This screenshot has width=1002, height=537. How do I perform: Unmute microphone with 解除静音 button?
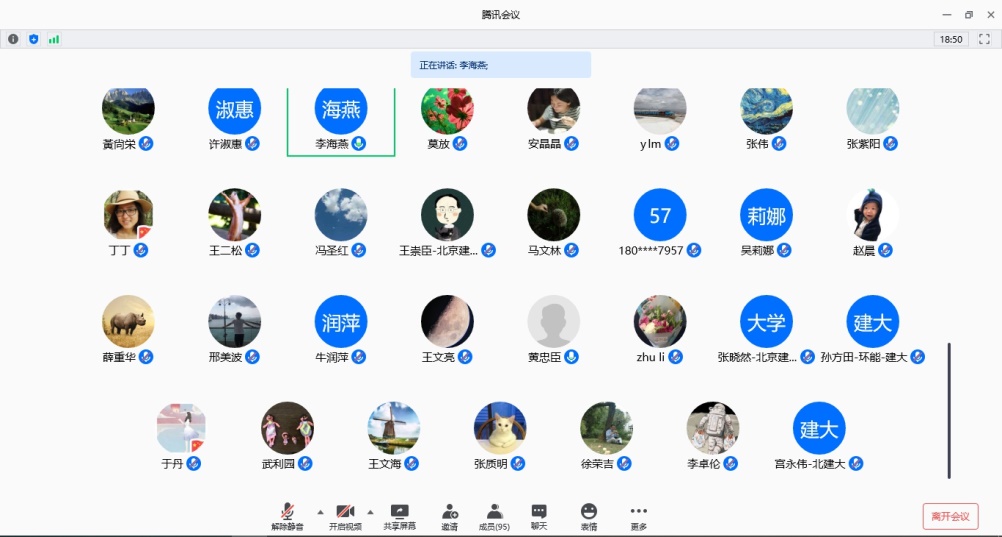[x=287, y=511]
